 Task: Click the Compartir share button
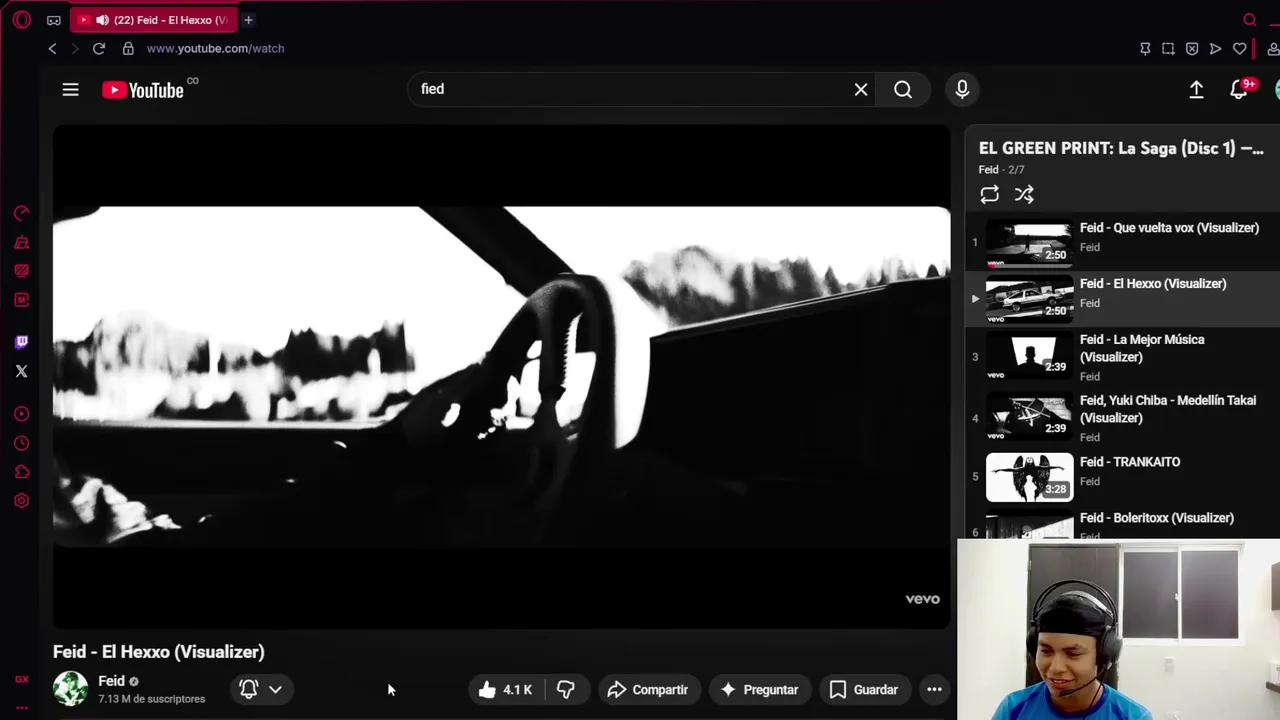[x=647, y=690]
